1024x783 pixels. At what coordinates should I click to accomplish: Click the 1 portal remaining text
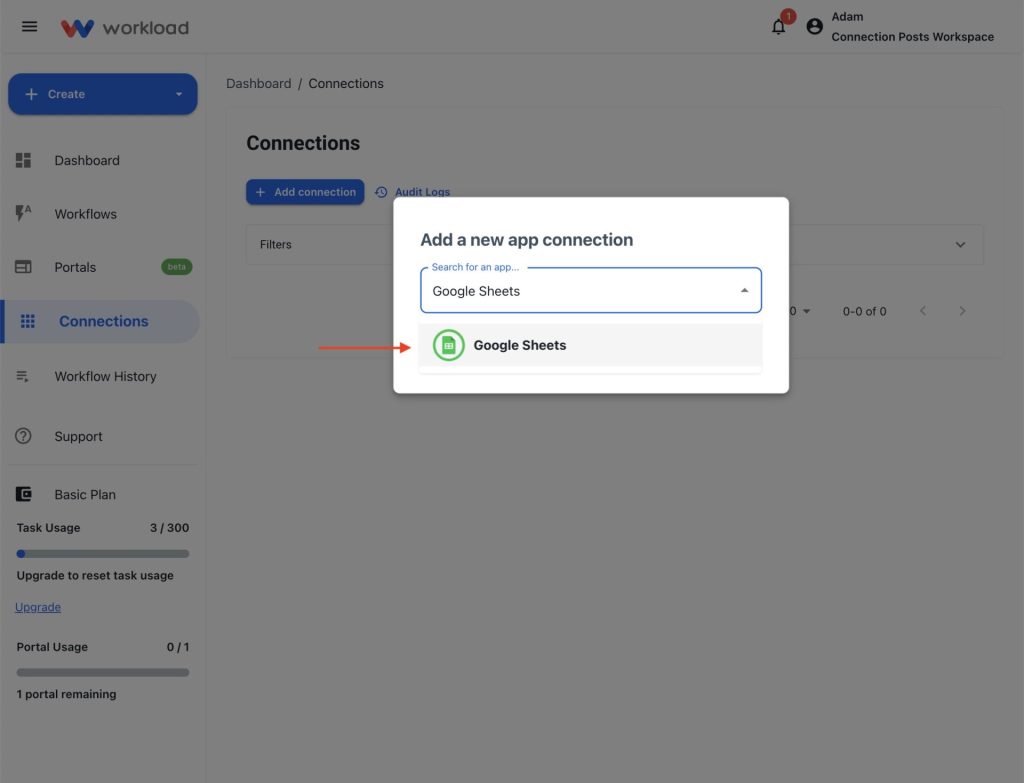click(67, 694)
